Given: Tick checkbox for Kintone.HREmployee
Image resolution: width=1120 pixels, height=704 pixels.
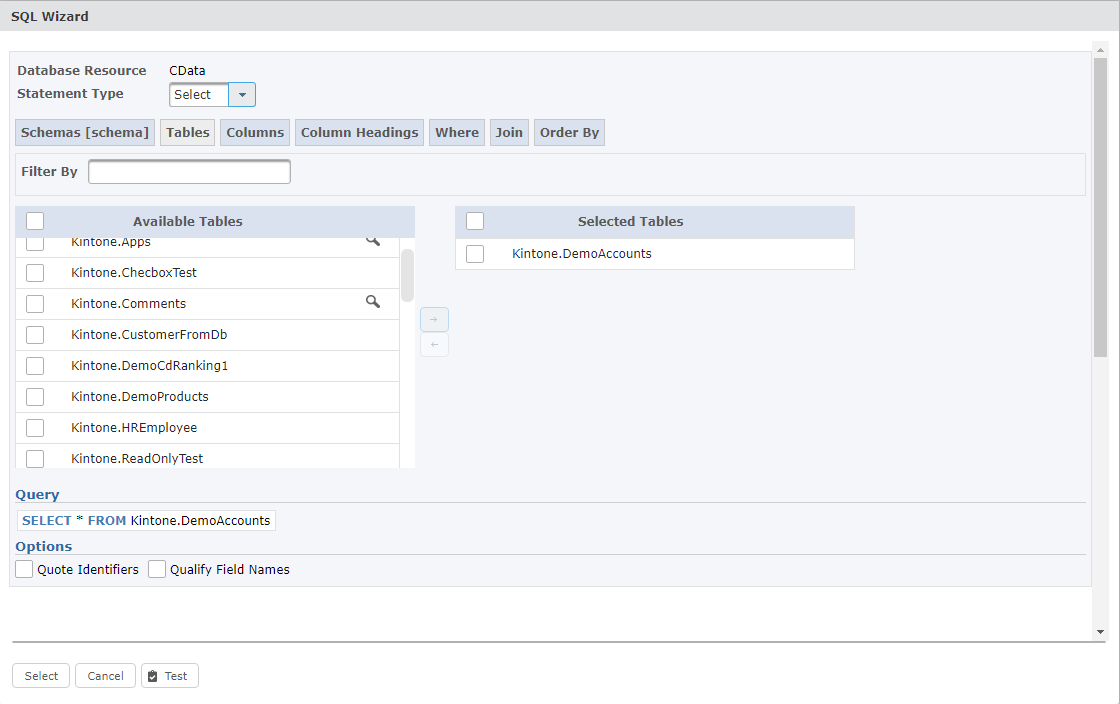Looking at the screenshot, I should coord(35,428).
